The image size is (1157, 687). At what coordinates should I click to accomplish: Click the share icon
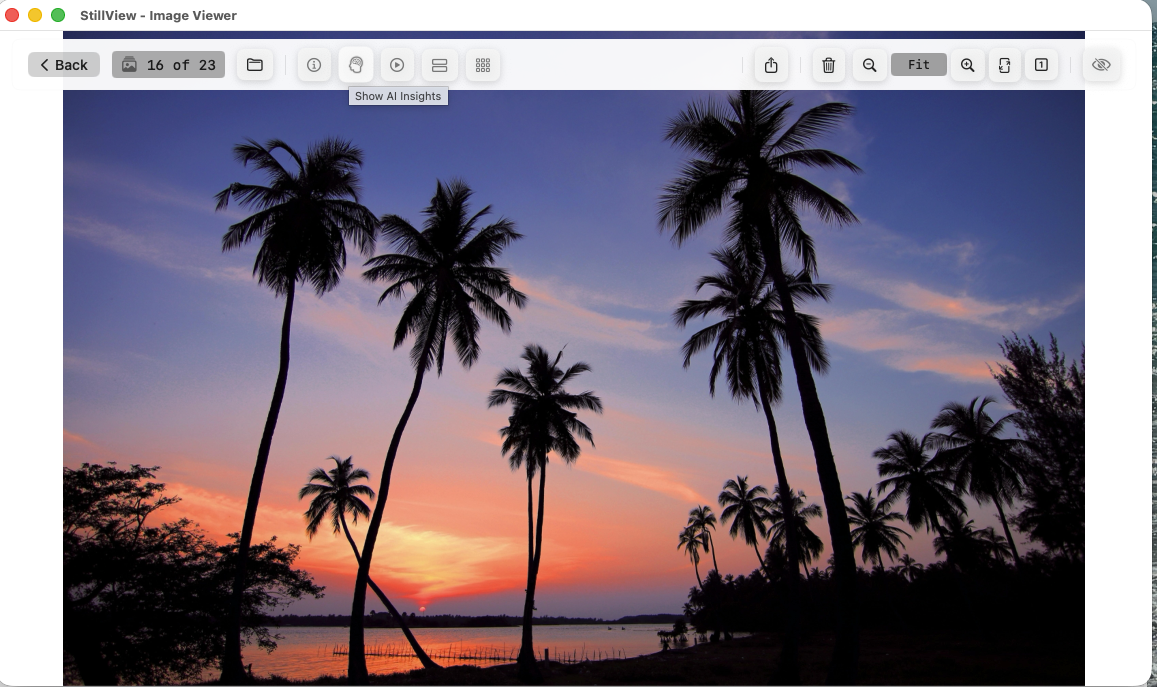[771, 65]
